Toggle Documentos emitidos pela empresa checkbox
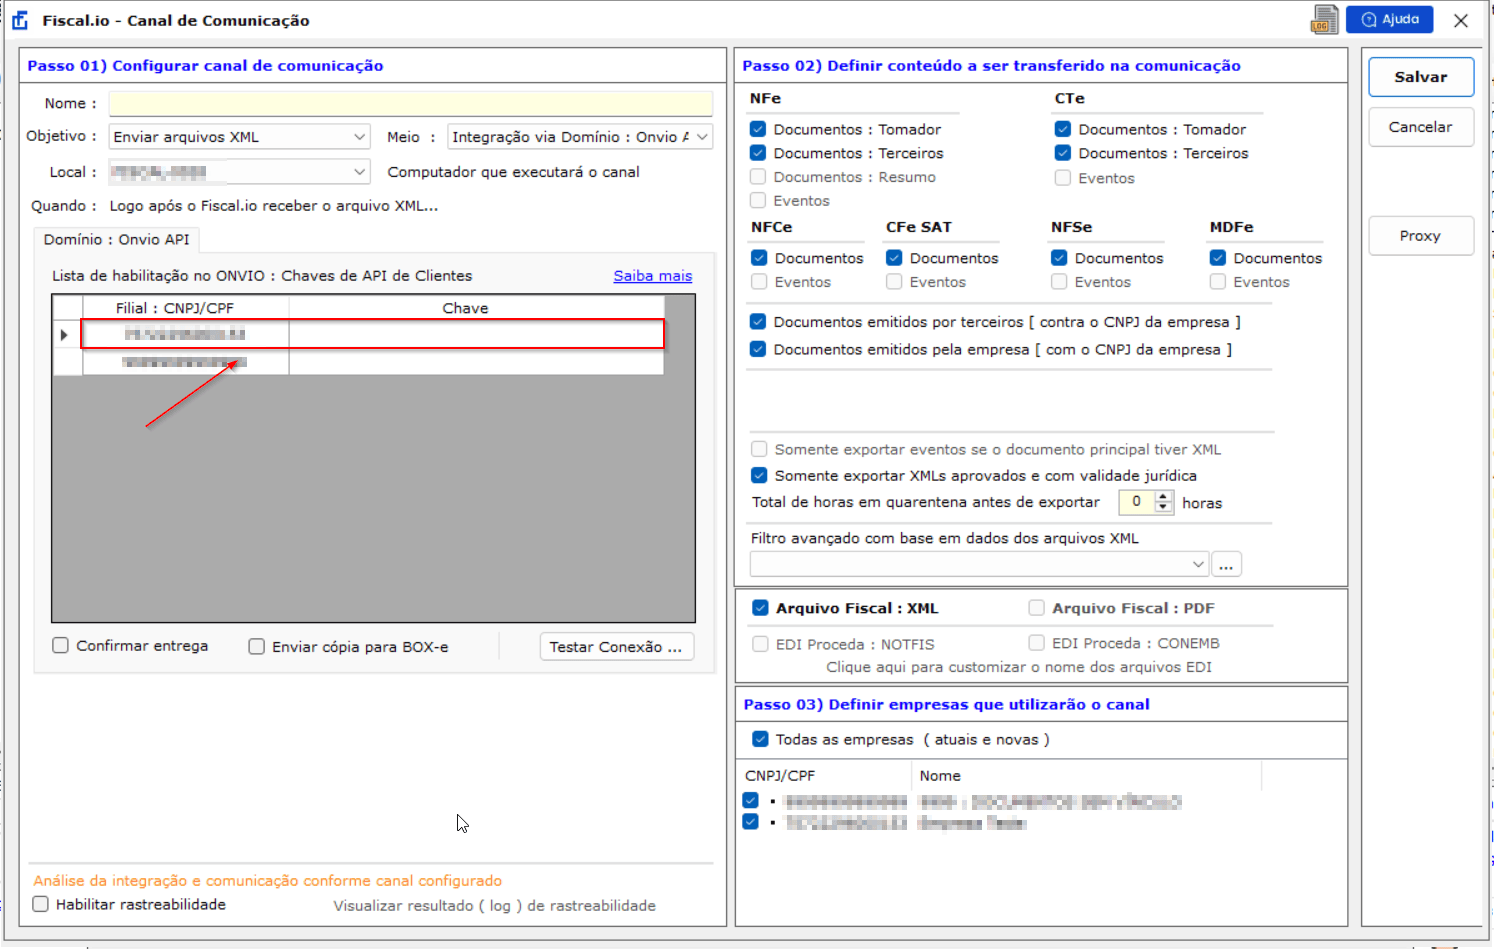The width and height of the screenshot is (1494, 949). [758, 349]
